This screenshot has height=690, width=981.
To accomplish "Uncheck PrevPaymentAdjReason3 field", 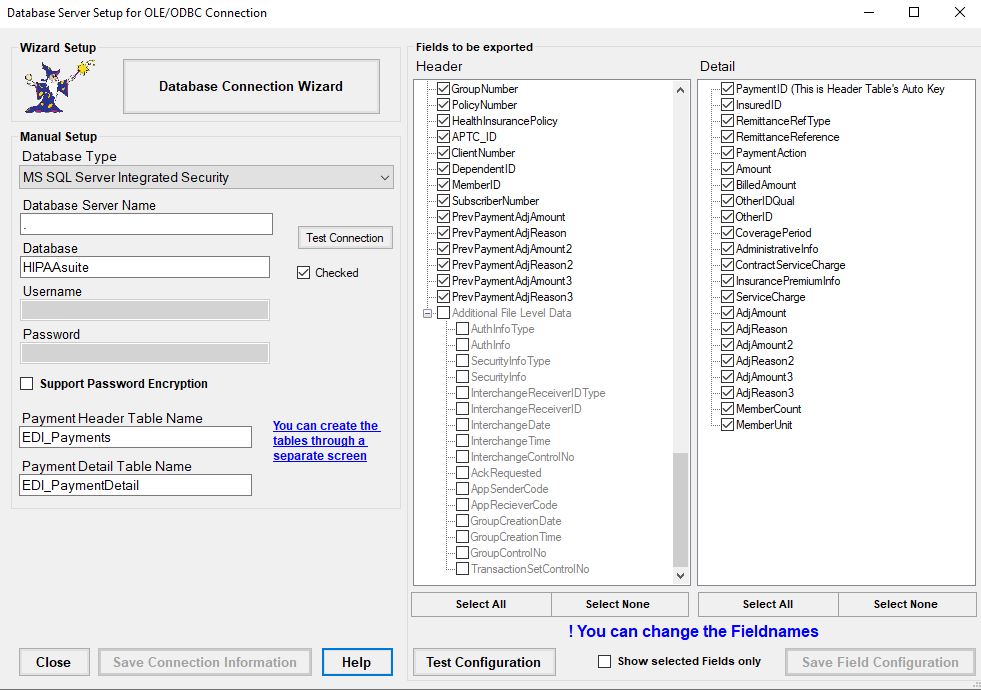I will coord(444,297).
